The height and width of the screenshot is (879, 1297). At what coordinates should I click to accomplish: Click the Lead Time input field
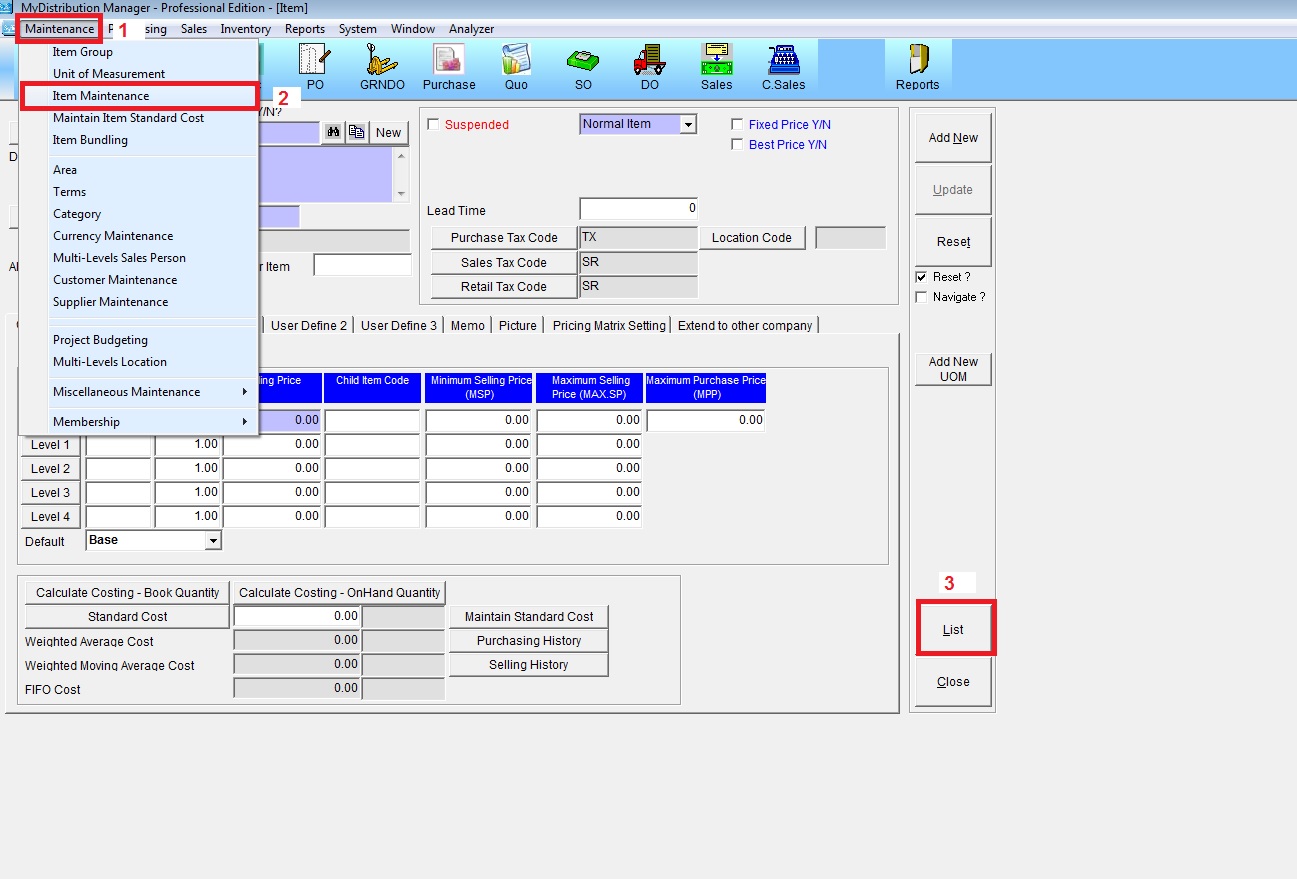point(638,209)
